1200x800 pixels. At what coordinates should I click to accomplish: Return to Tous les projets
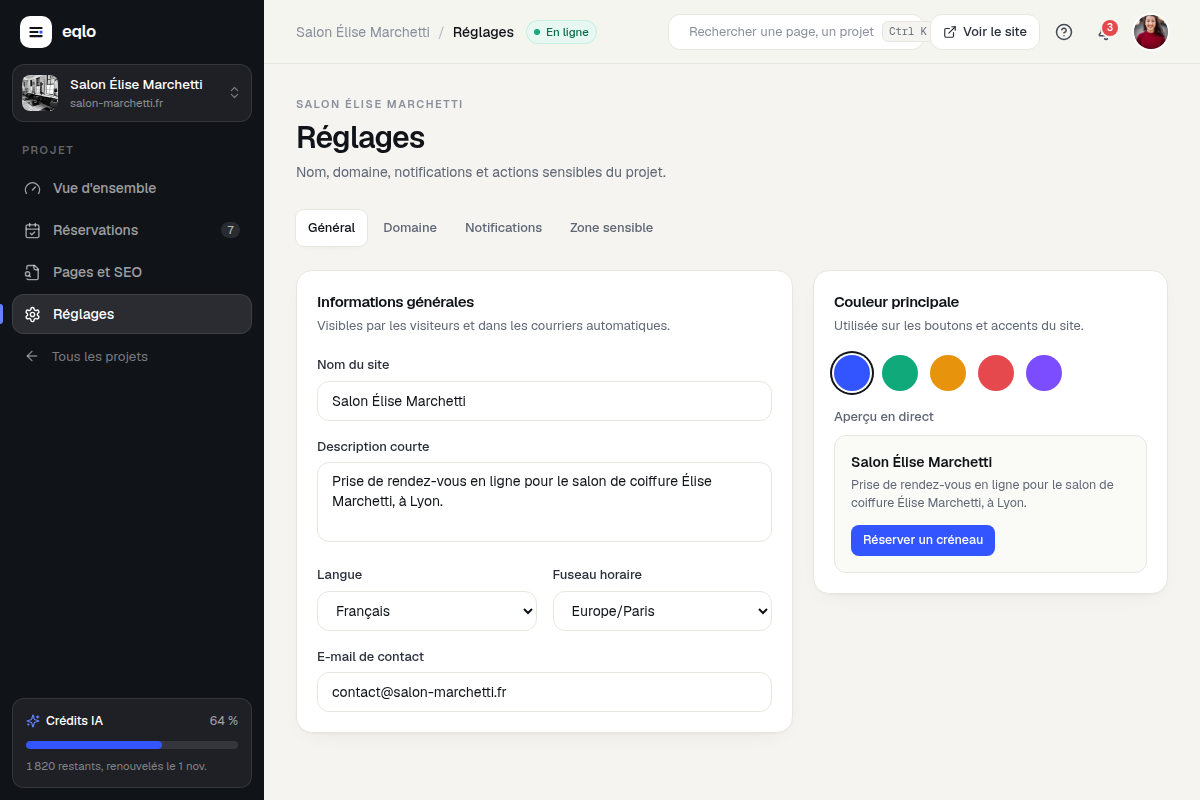pos(132,356)
